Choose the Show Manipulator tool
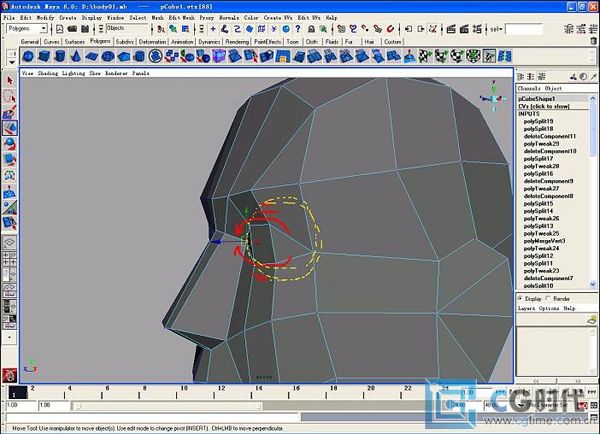The width and height of the screenshot is (600, 434). 10,207
